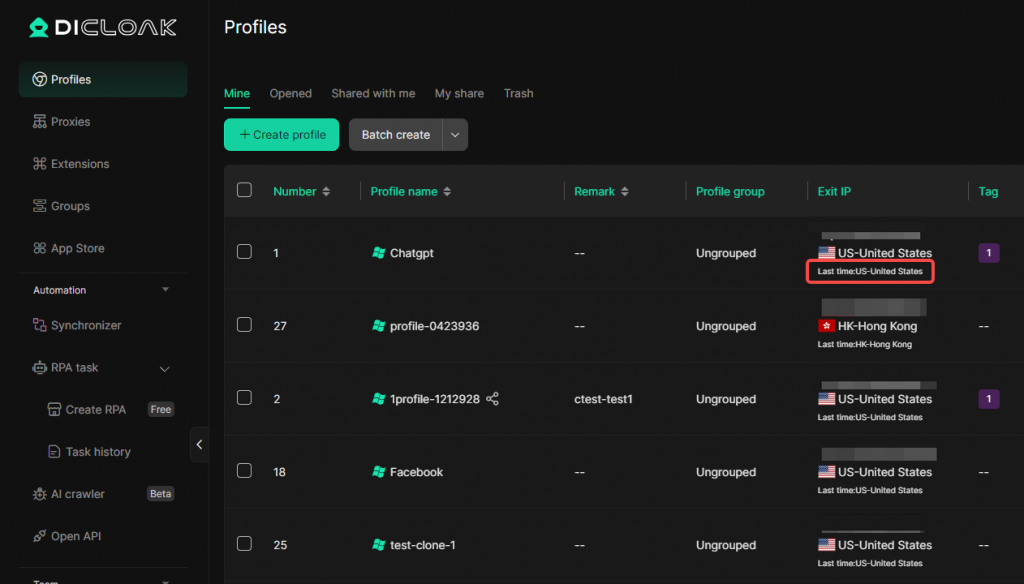The width and height of the screenshot is (1024, 584).
Task: Collapse the Automation section arrow
Action: click(165, 289)
